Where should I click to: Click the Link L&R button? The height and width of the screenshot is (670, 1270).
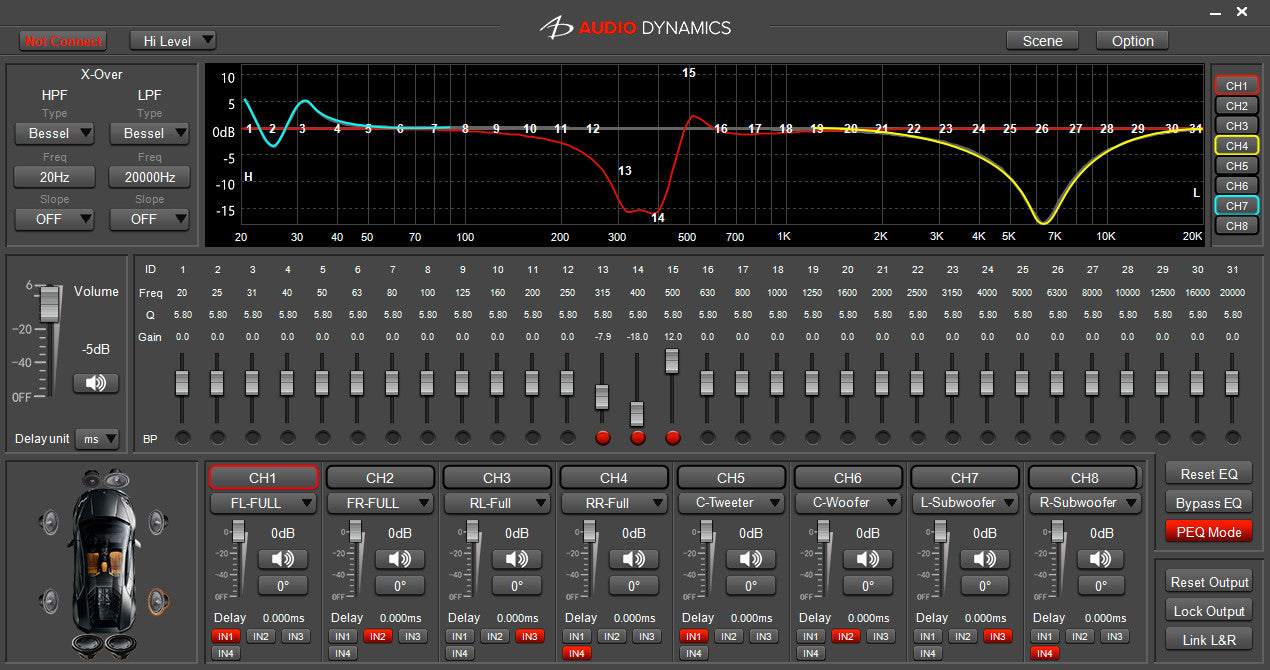click(1209, 639)
